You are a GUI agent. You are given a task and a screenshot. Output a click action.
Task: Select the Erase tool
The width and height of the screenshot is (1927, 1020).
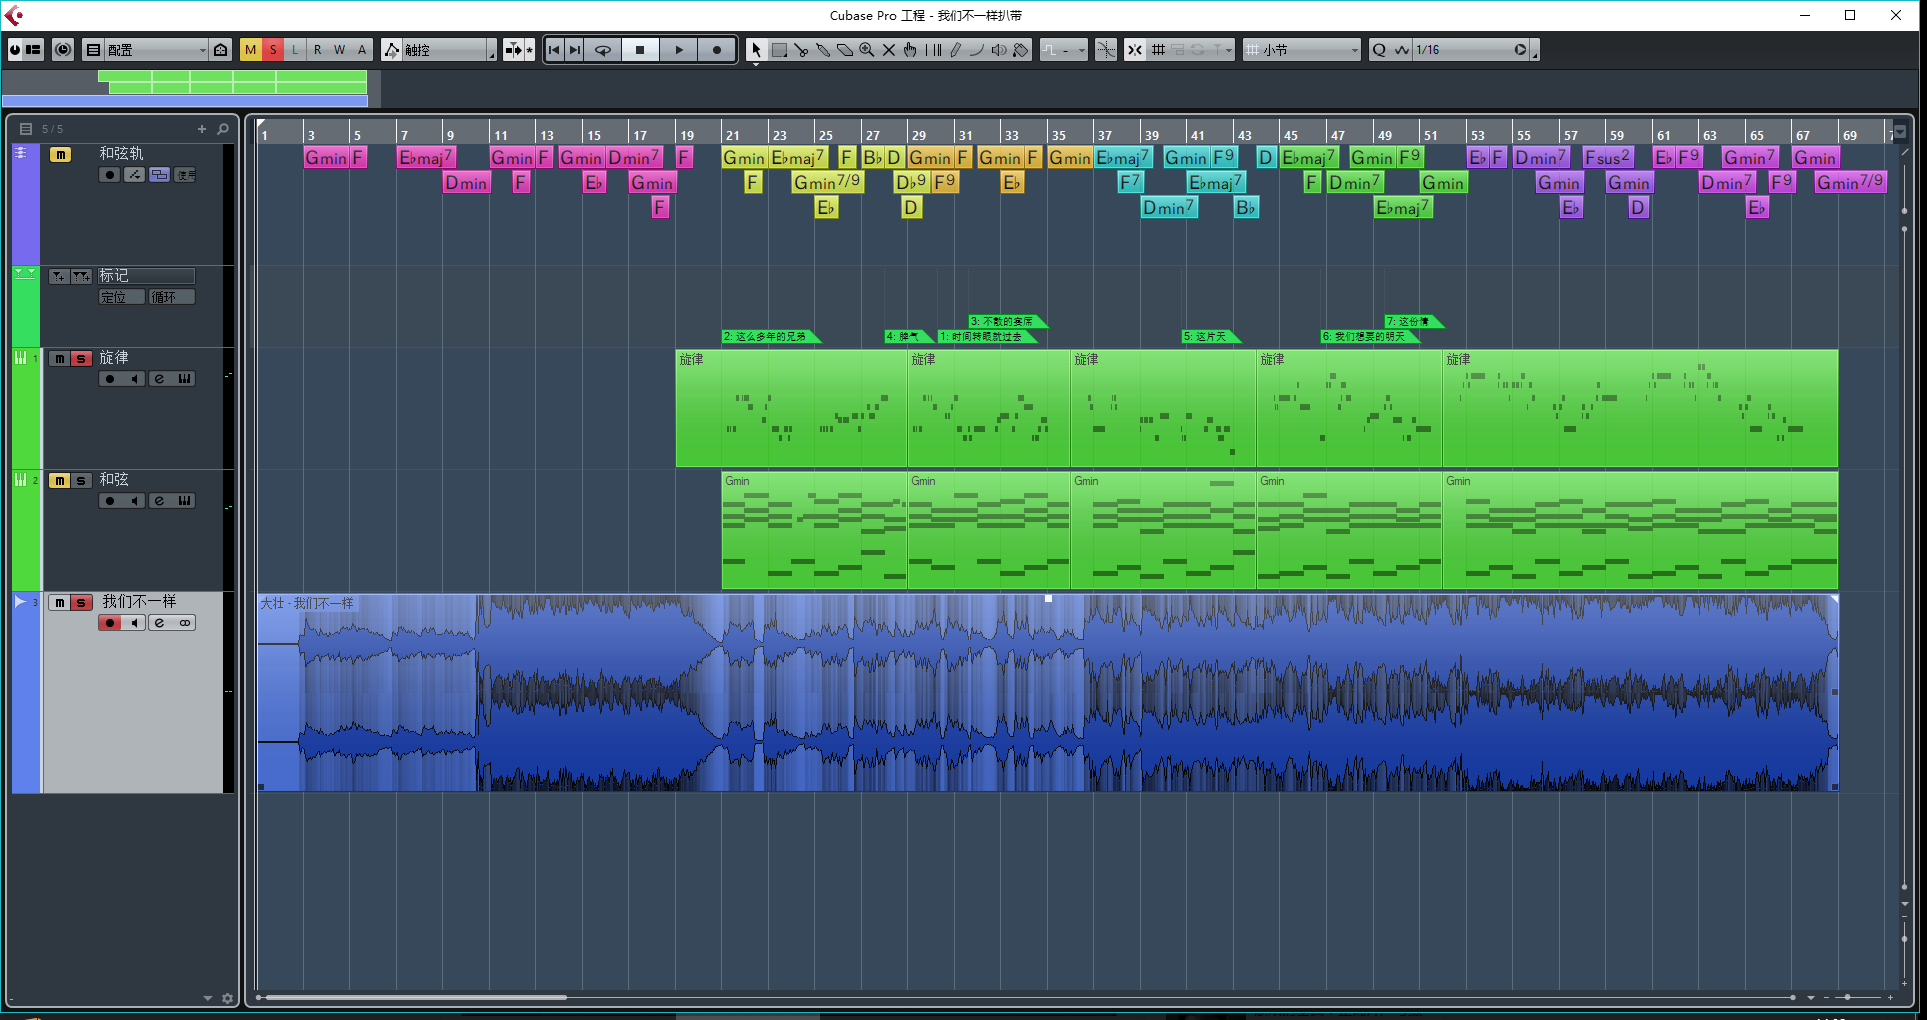(845, 49)
